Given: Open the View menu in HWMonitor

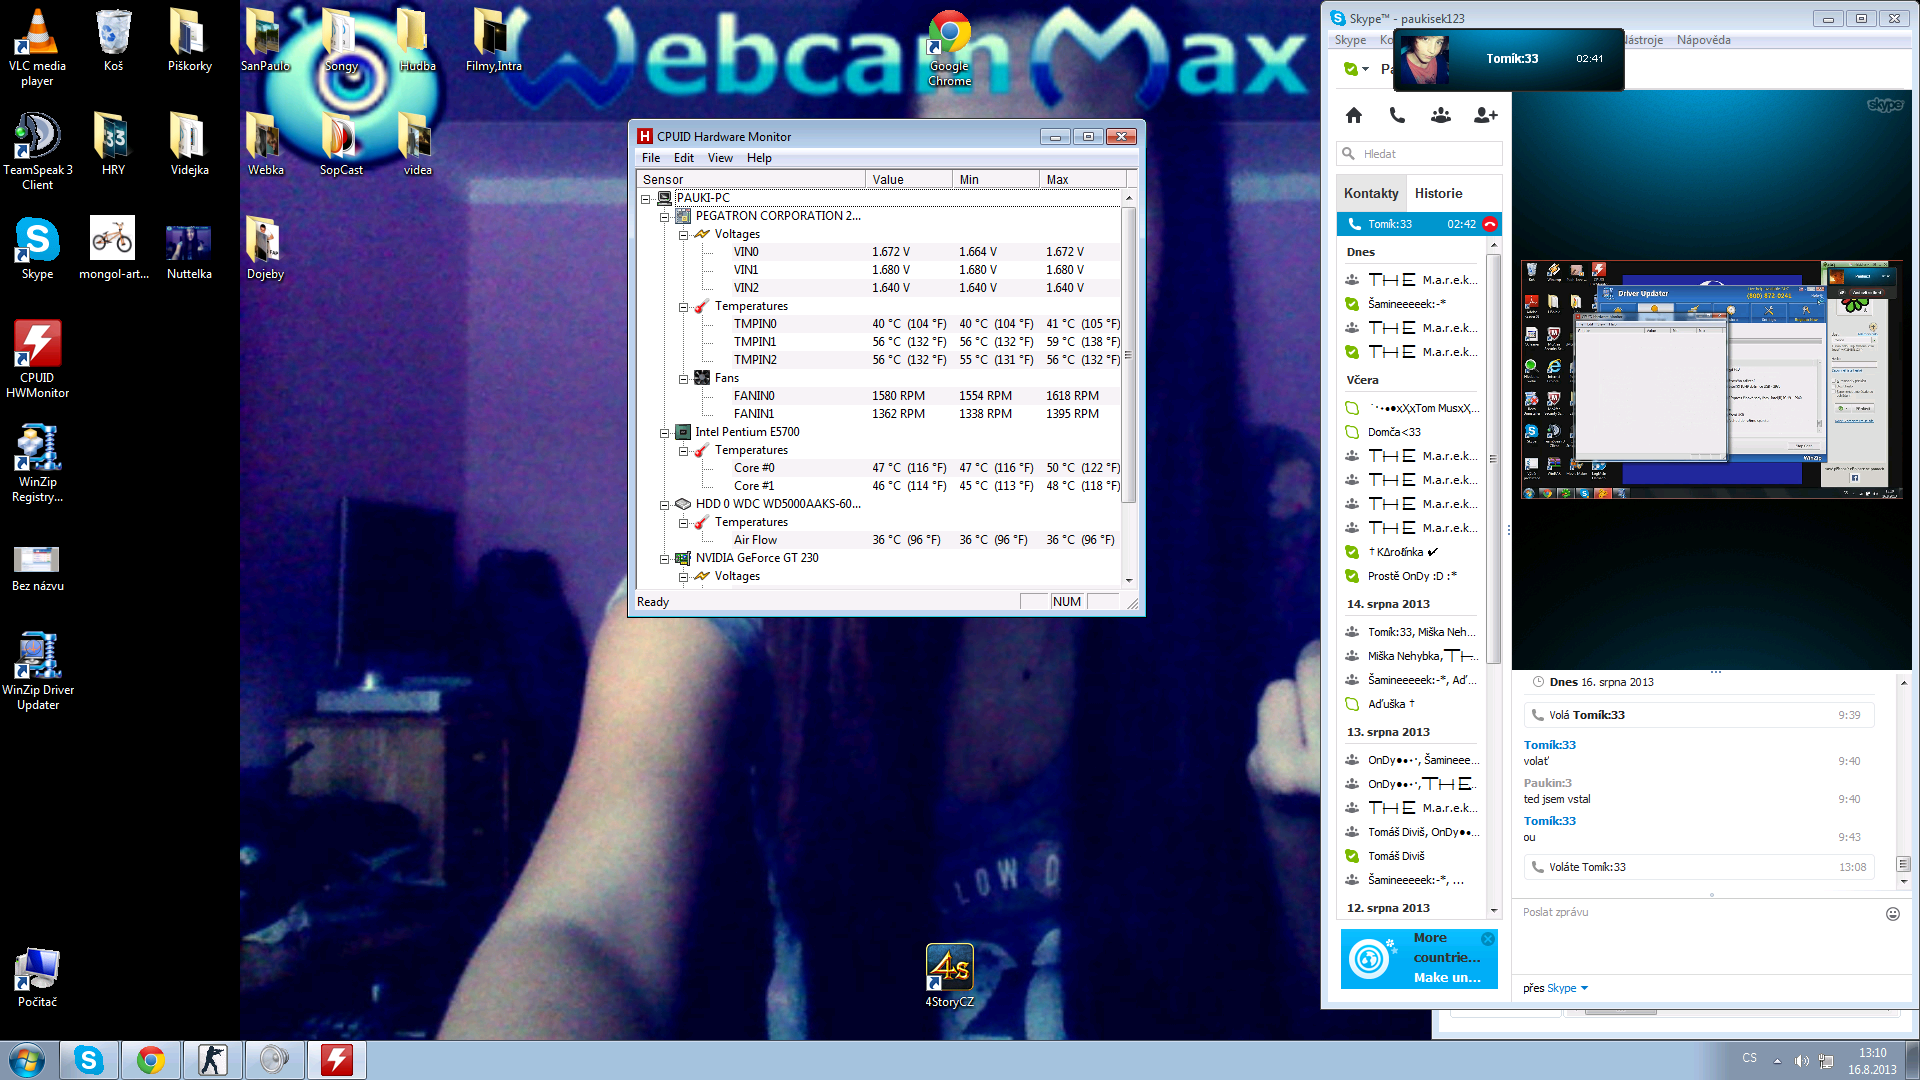Looking at the screenshot, I should click(720, 158).
